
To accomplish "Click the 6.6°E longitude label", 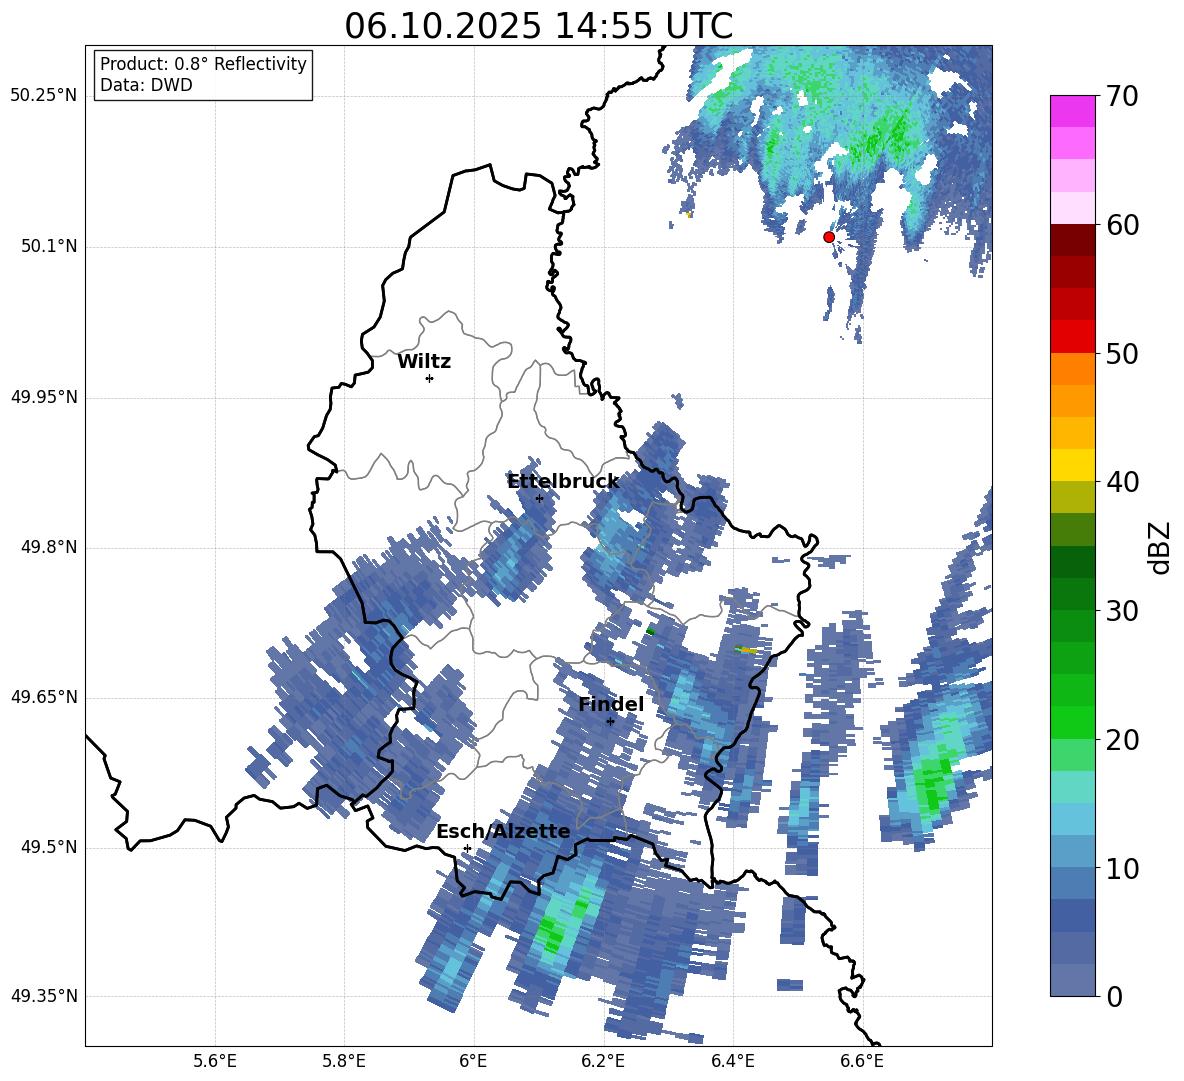I will pos(862,1061).
